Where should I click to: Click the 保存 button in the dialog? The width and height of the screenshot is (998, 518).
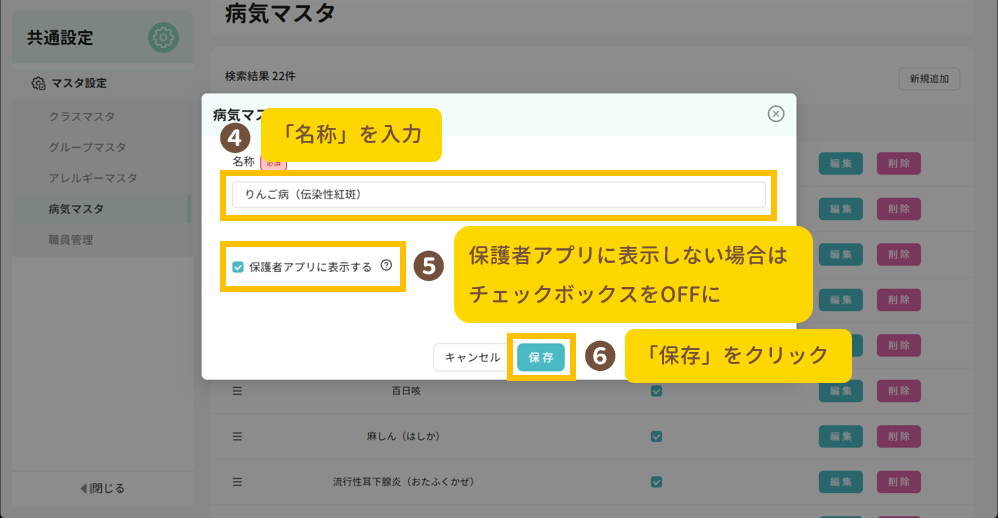tap(541, 357)
